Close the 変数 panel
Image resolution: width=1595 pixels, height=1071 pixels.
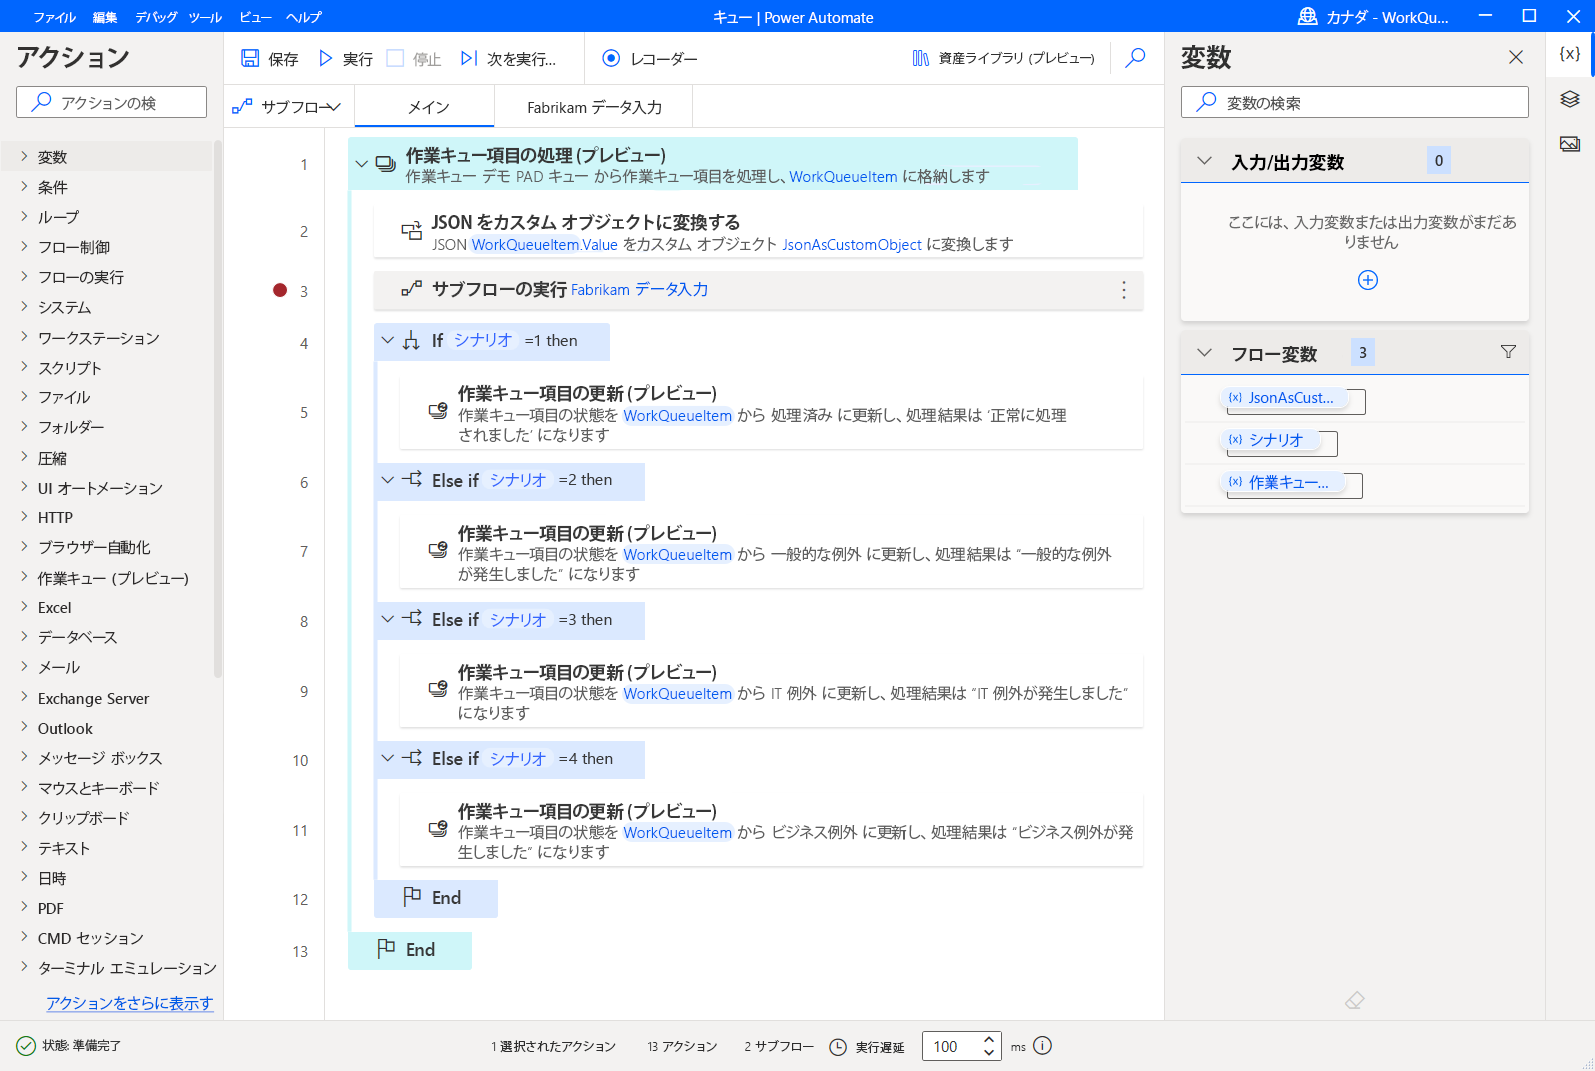(x=1516, y=58)
